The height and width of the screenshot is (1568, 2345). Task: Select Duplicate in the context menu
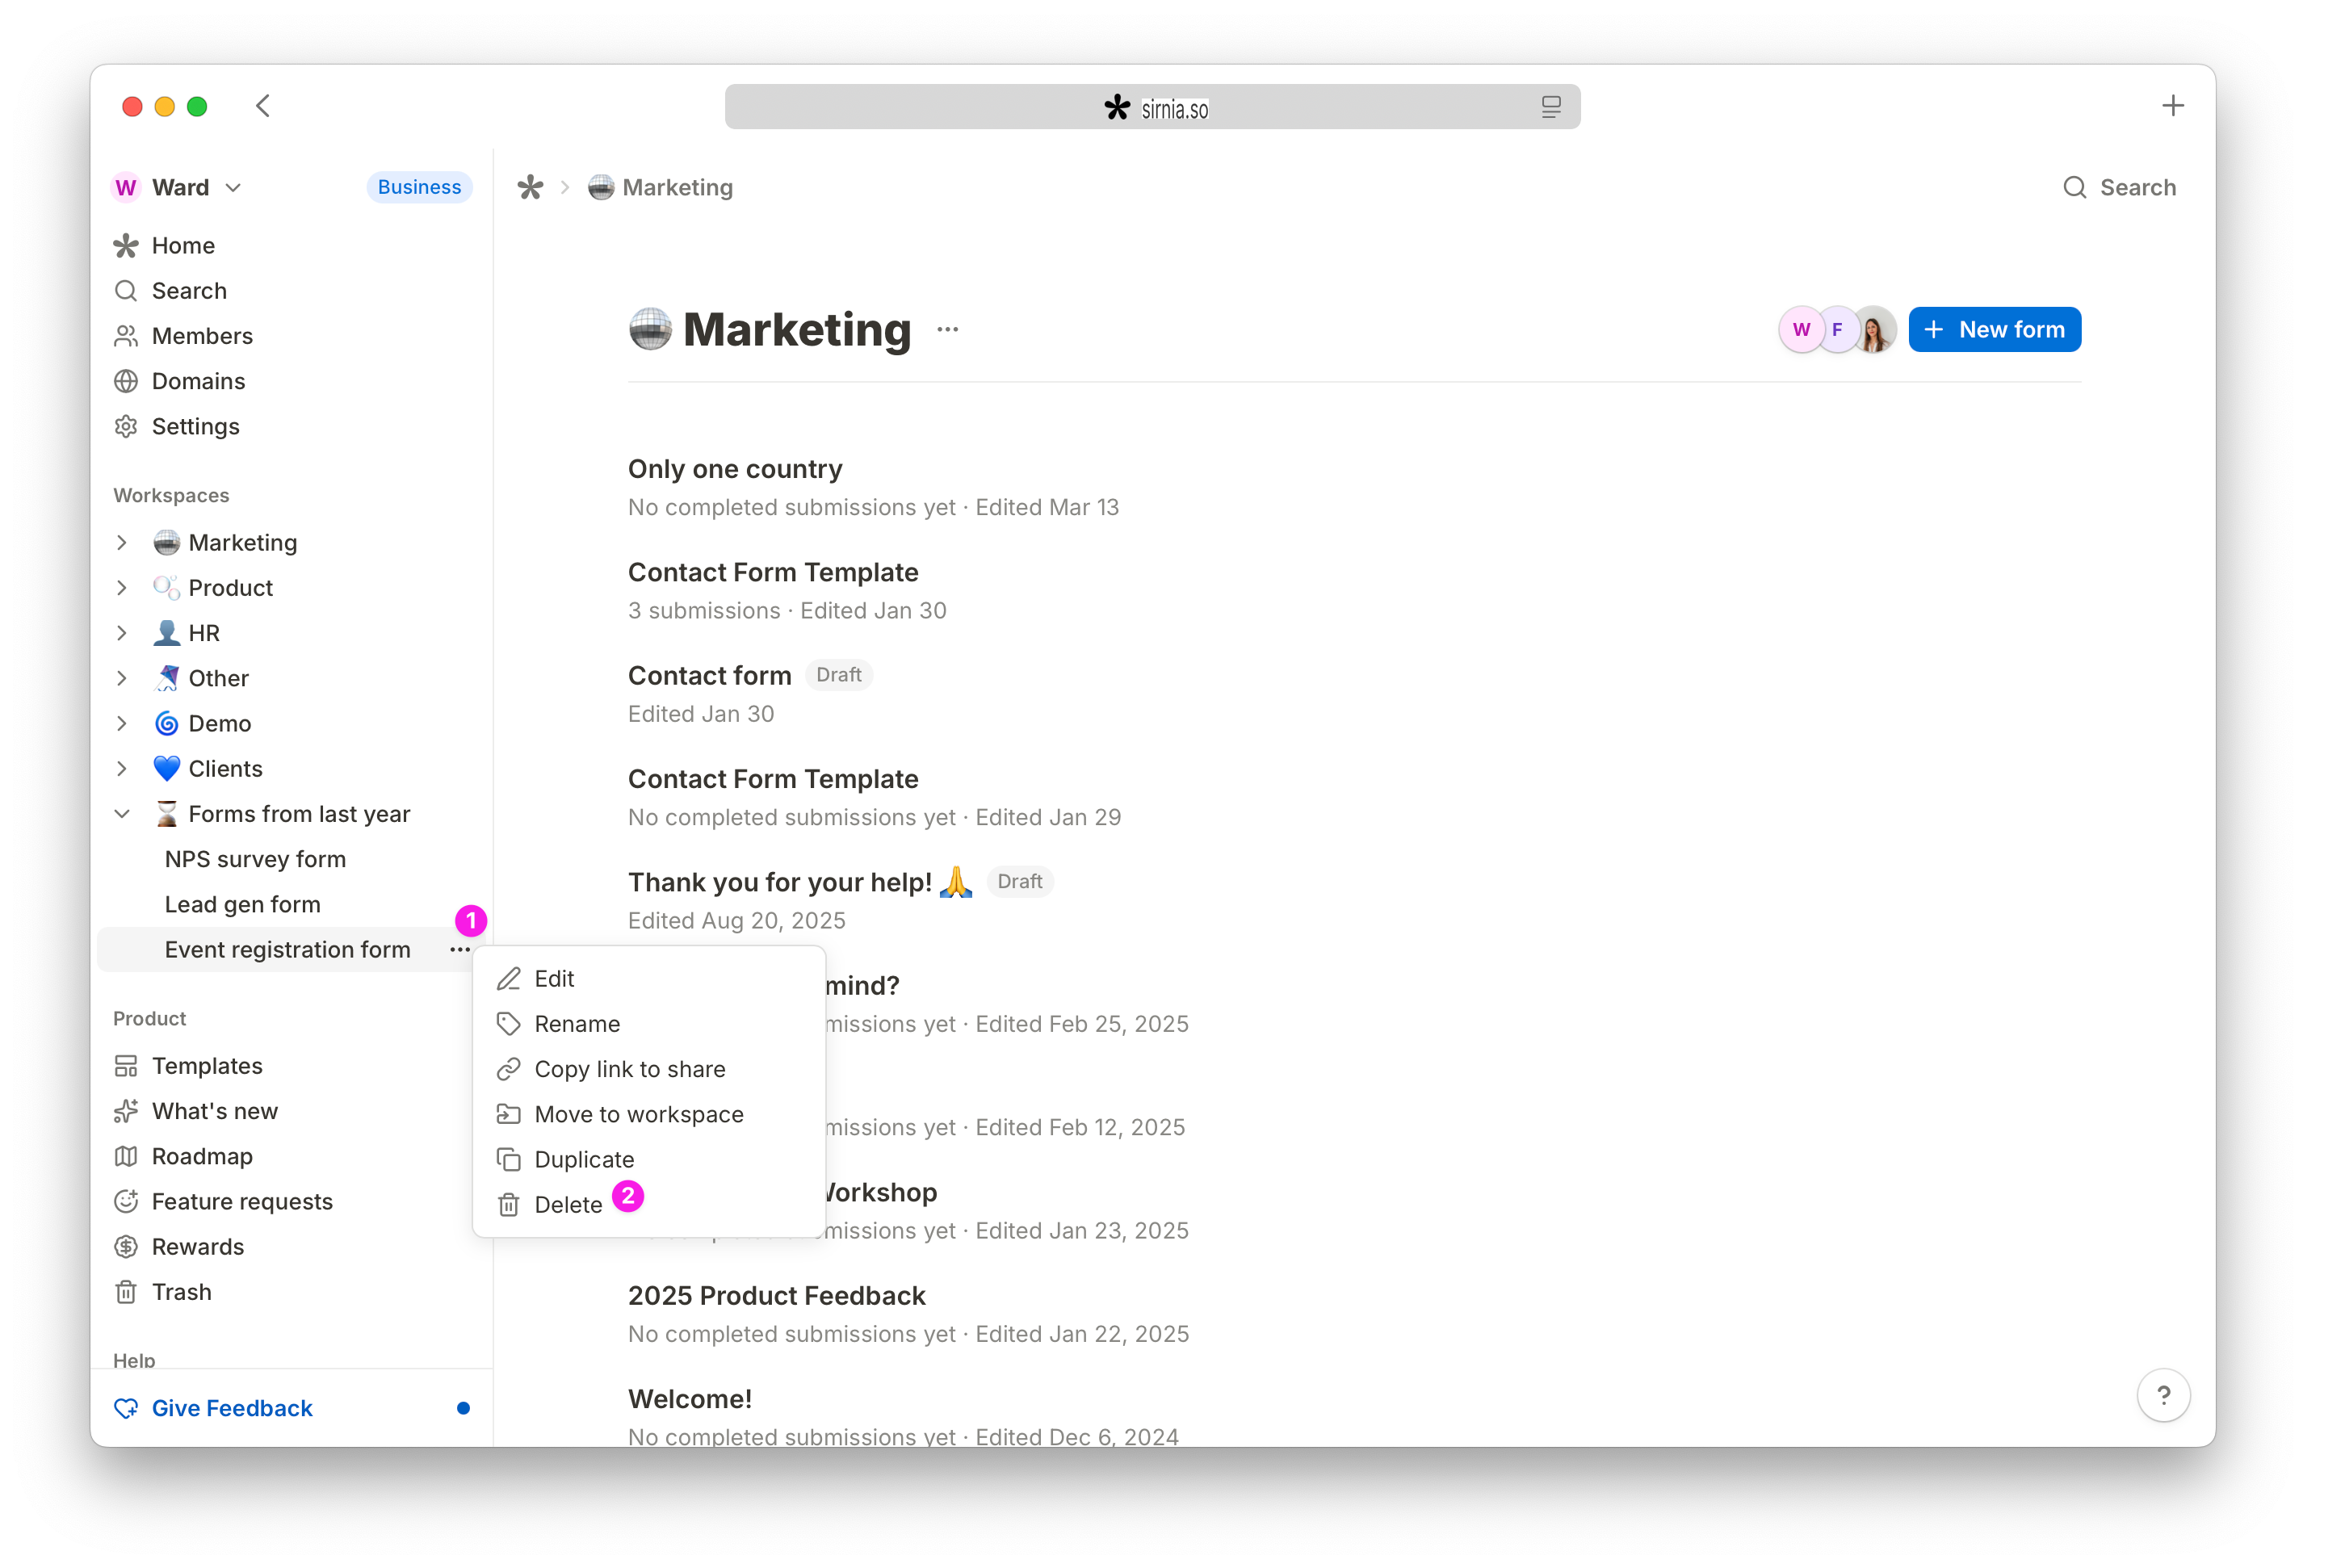tap(649, 1160)
